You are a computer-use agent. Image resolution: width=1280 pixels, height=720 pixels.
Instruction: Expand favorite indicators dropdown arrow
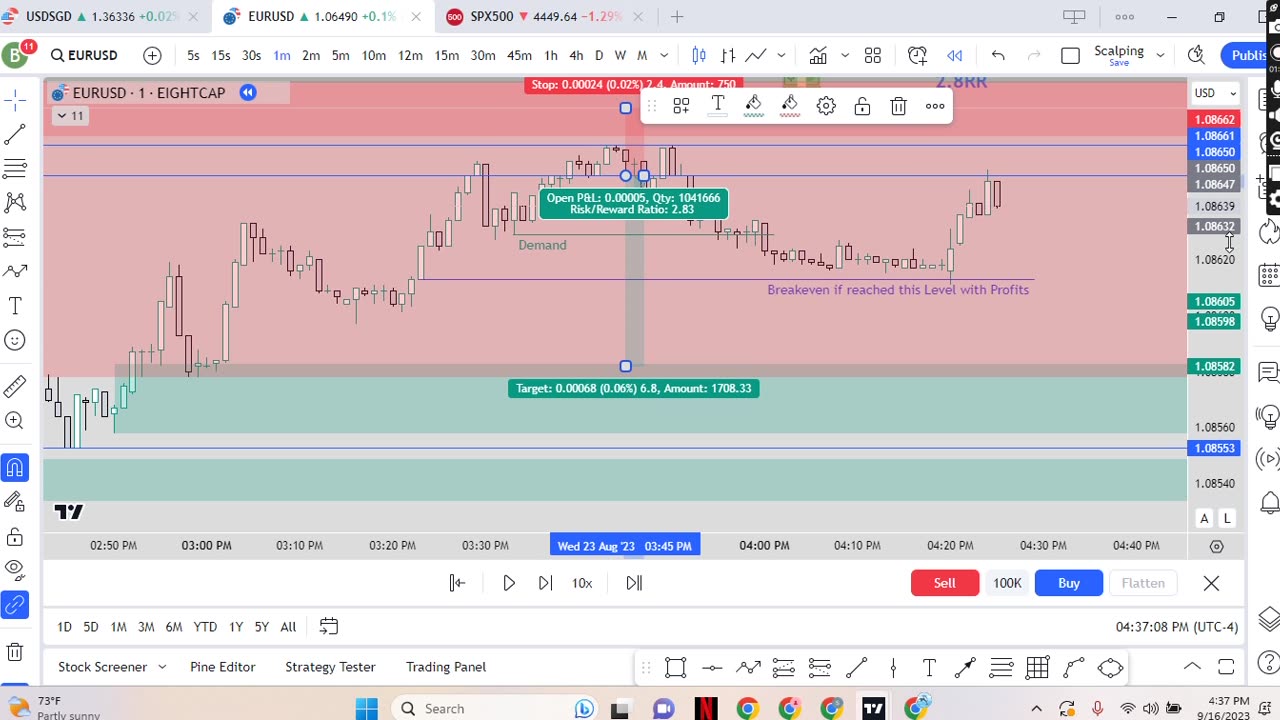coord(845,55)
